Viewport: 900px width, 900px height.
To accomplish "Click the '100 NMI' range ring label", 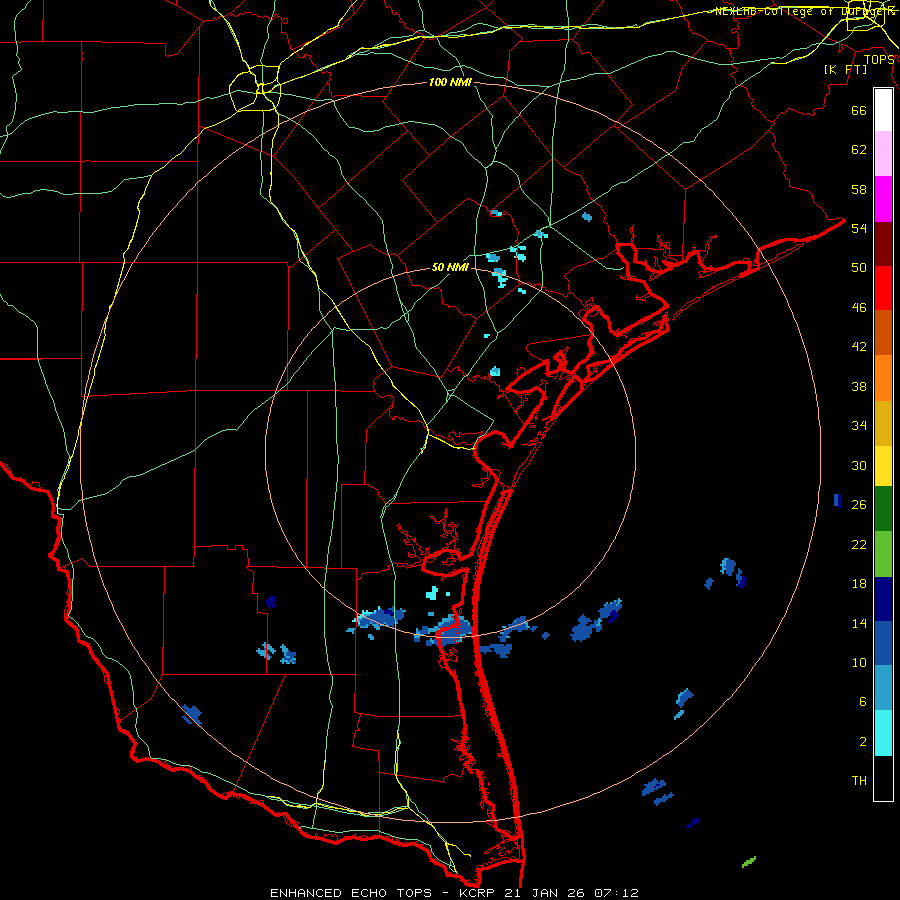I will click(x=450, y=82).
